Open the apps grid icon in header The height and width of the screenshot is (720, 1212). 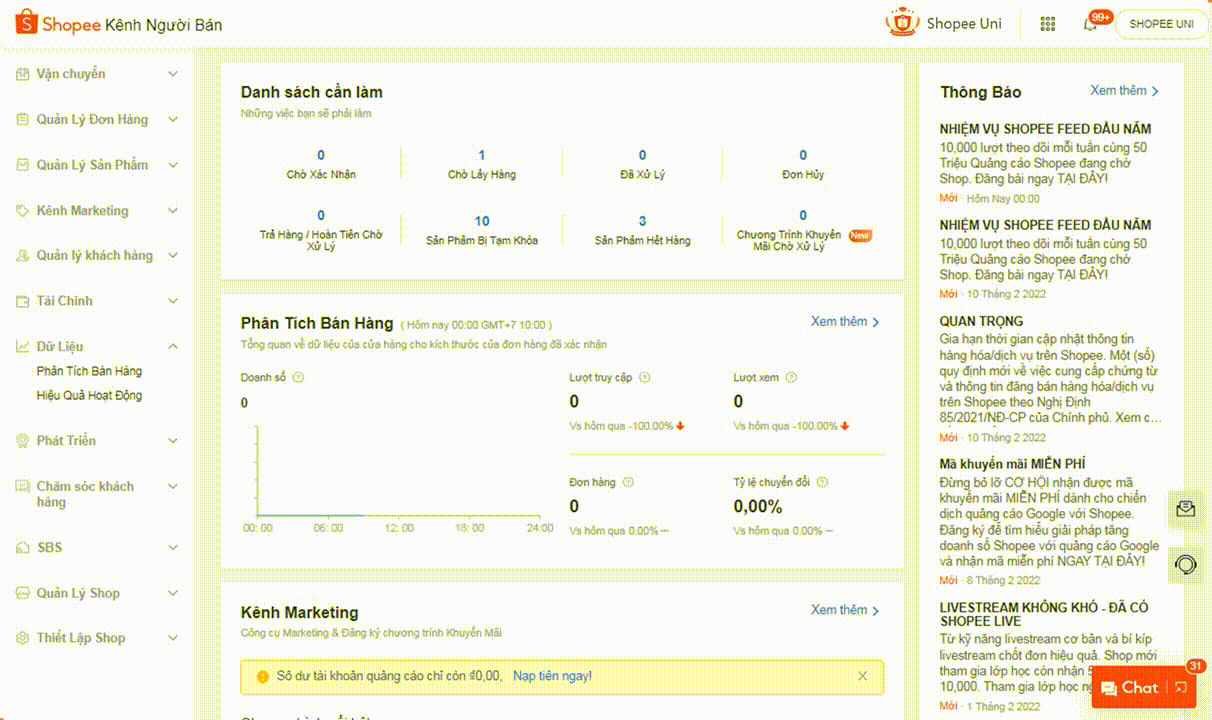(1048, 24)
